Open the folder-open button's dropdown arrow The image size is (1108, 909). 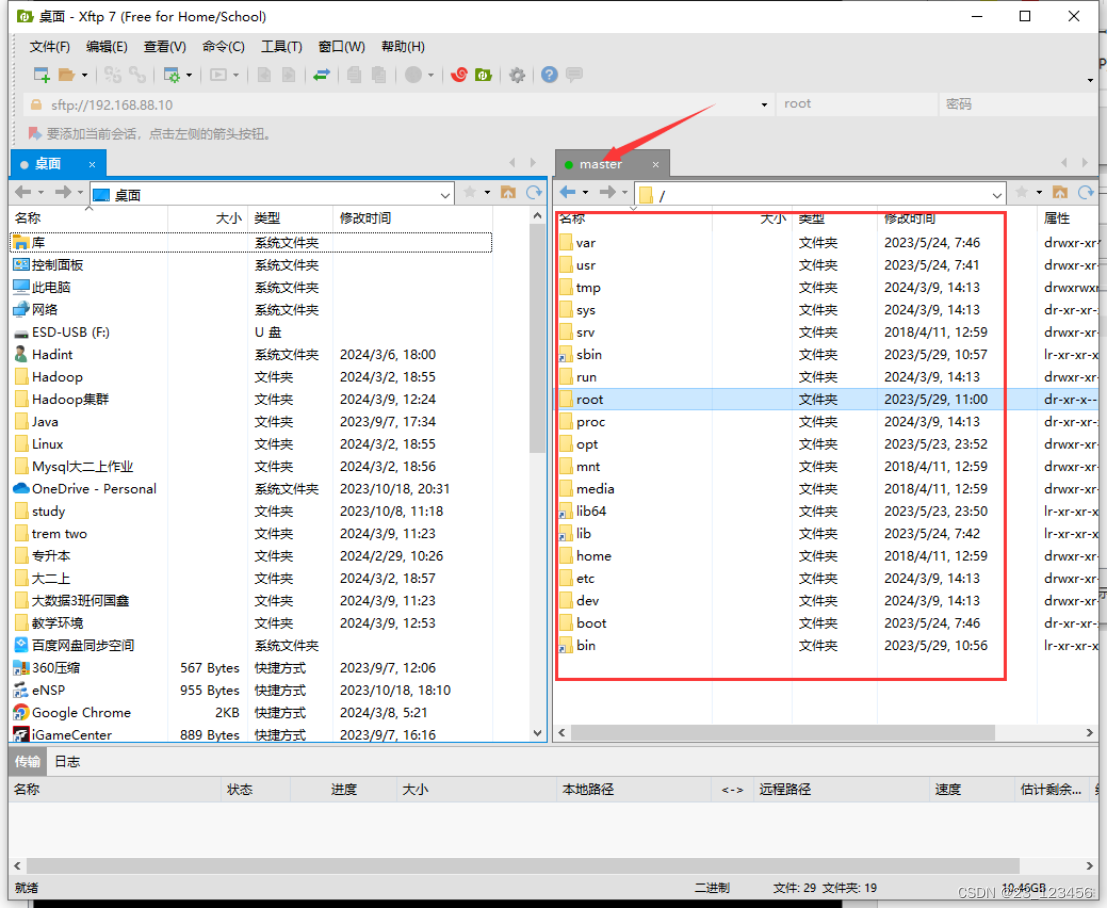[x=85, y=75]
